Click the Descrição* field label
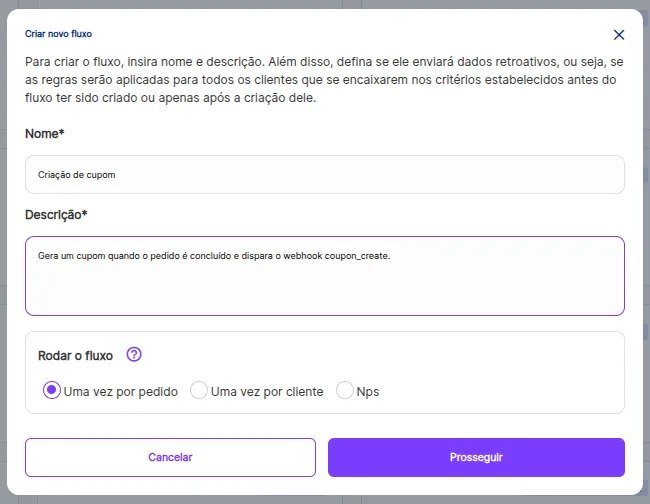Viewport: 650px width, 504px height. pos(56,215)
